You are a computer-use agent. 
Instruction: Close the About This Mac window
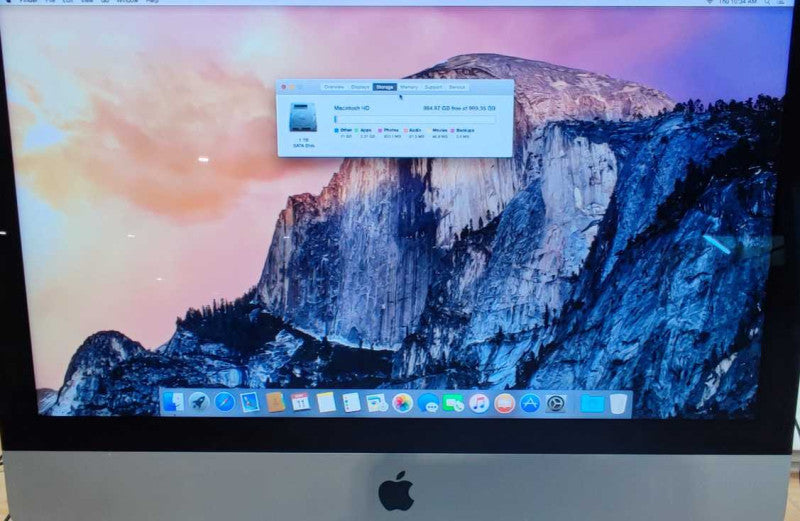tap(284, 87)
